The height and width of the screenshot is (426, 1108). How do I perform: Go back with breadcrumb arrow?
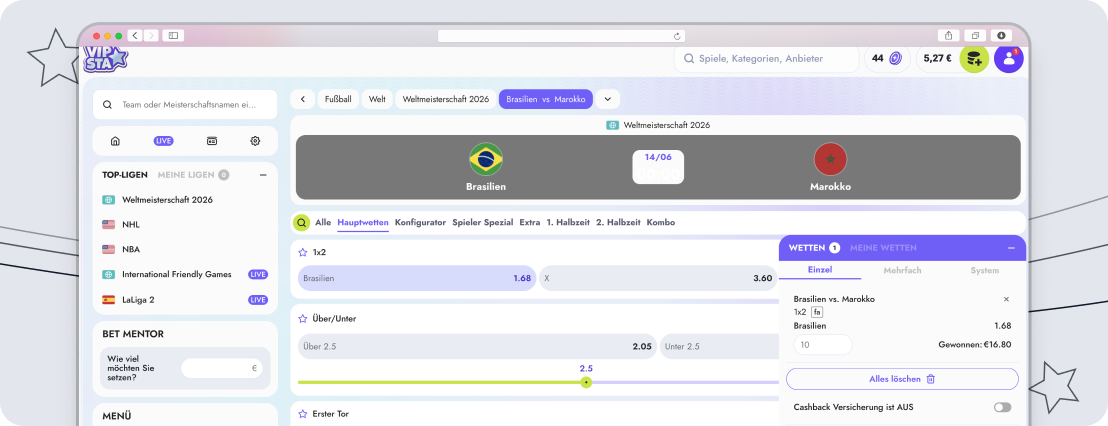tap(302, 100)
